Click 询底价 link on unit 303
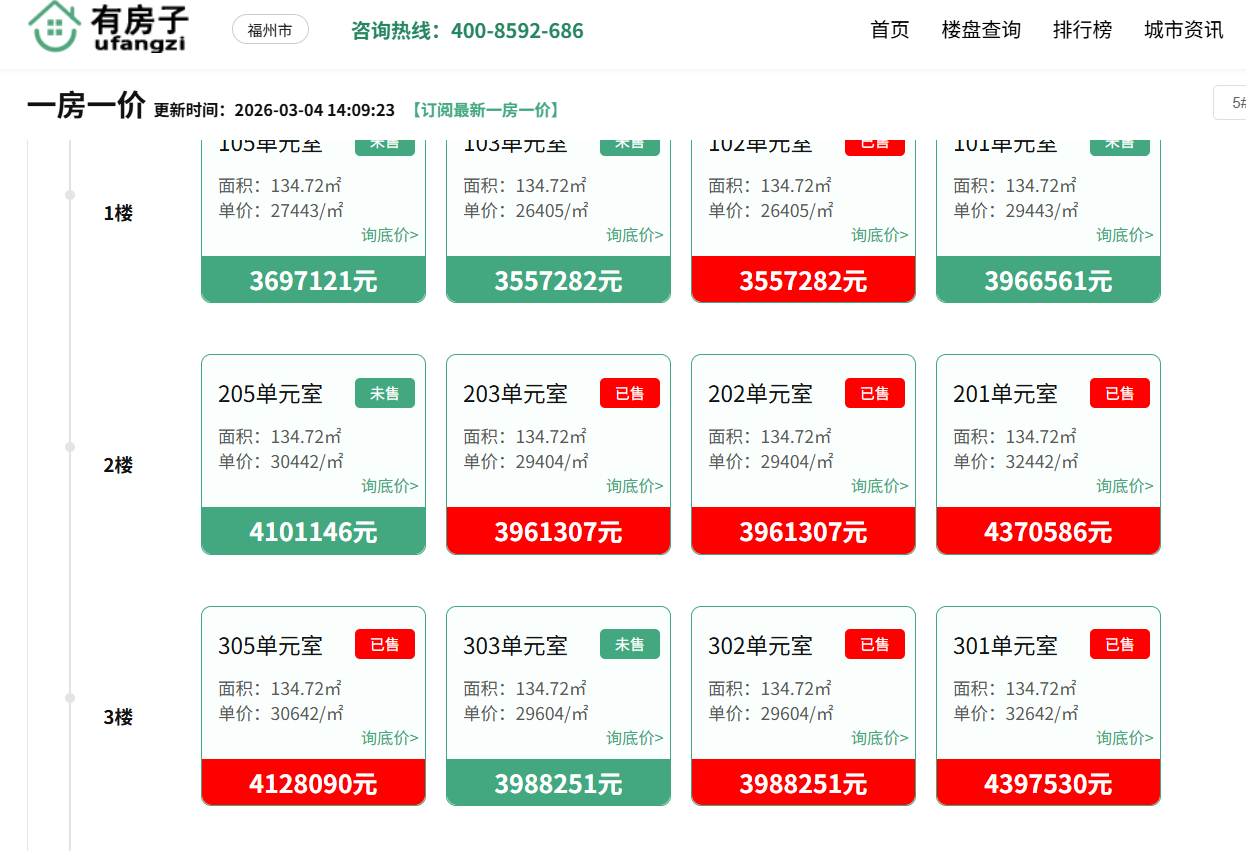Image resolution: width=1246 pixels, height=851 pixels. 634,738
